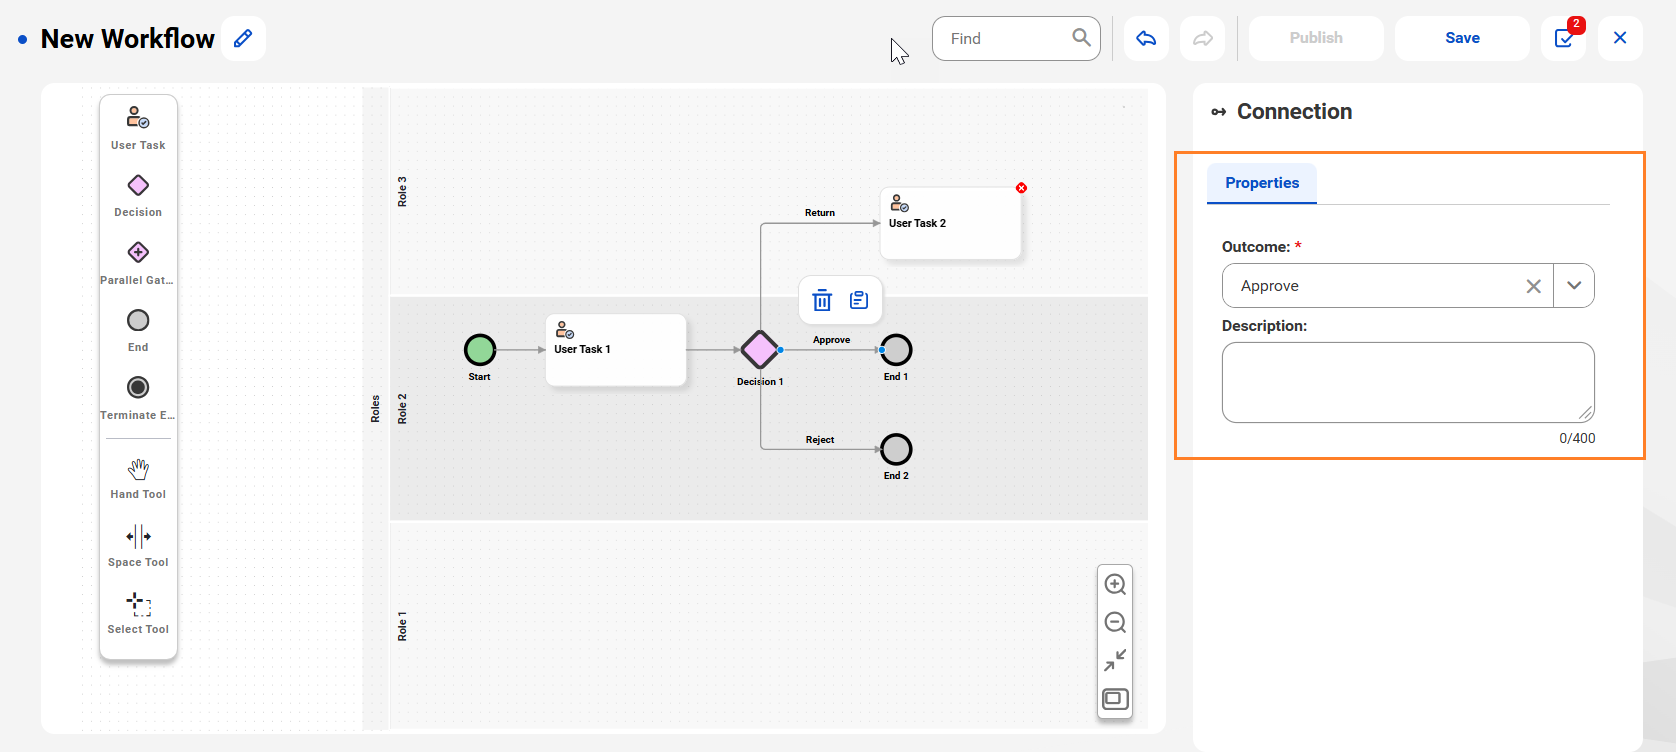Image resolution: width=1676 pixels, height=752 pixels.
Task: Redo the last change
Action: click(x=1203, y=38)
